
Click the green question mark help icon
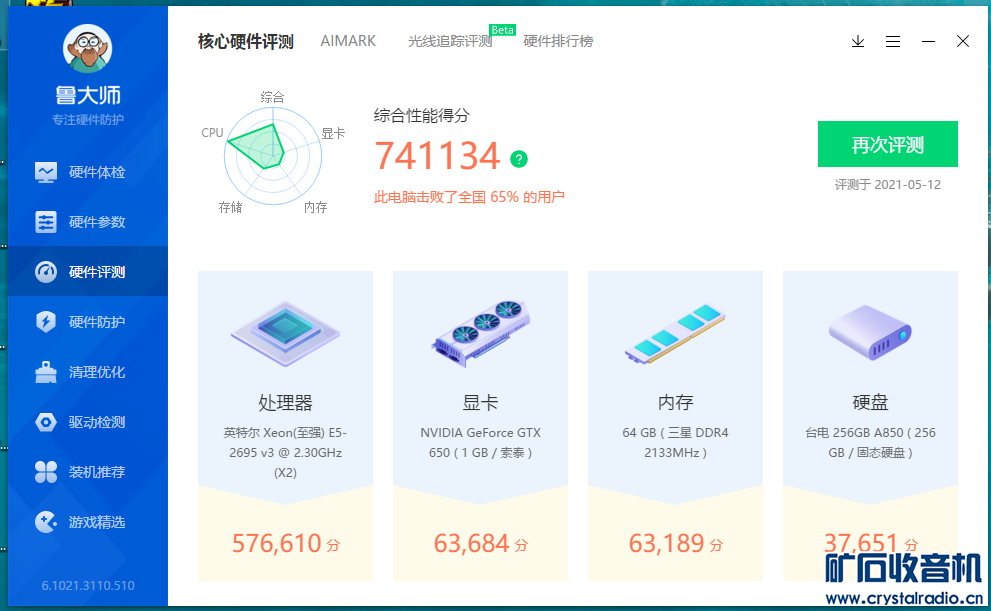pyautogui.click(x=519, y=159)
